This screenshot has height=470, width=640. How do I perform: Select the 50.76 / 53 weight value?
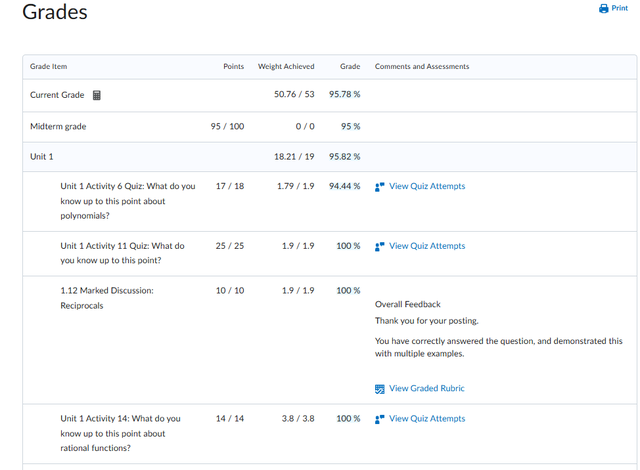[294, 94]
